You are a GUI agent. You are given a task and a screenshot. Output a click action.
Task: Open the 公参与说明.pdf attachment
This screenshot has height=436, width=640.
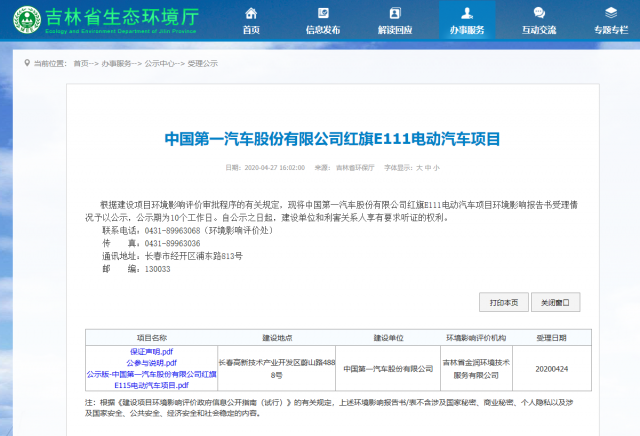click(151, 363)
